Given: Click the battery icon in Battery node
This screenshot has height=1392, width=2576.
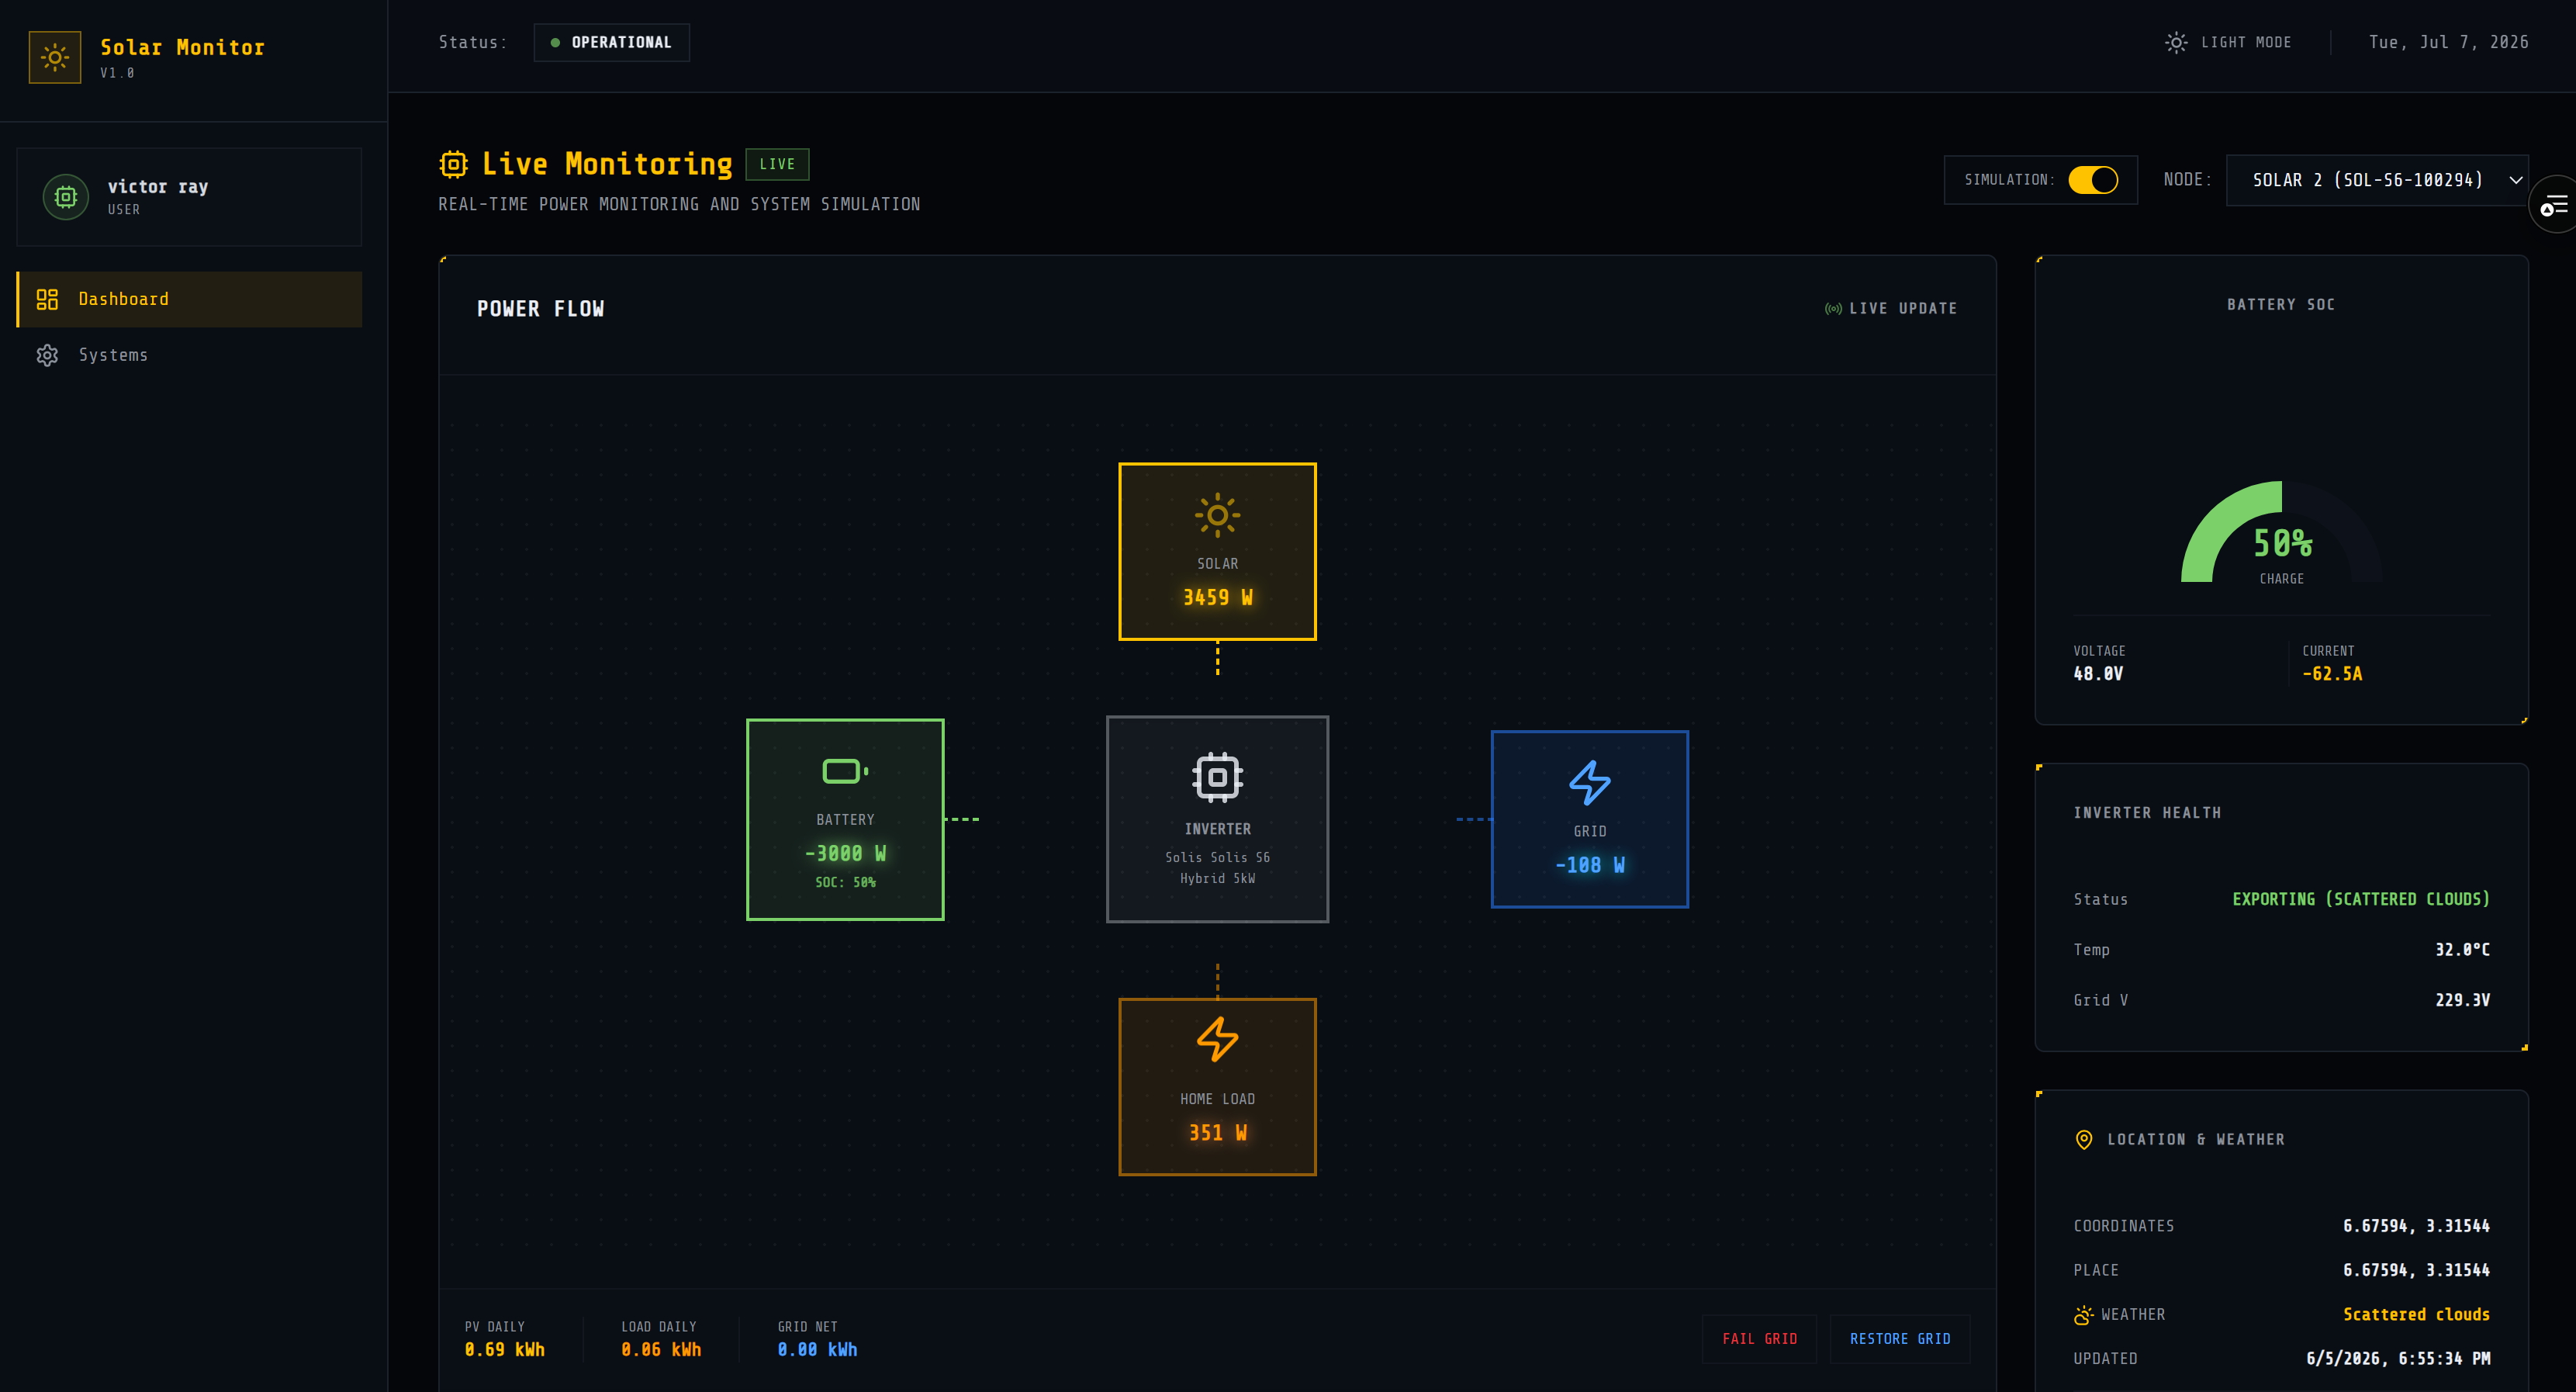Looking at the screenshot, I should (845, 771).
